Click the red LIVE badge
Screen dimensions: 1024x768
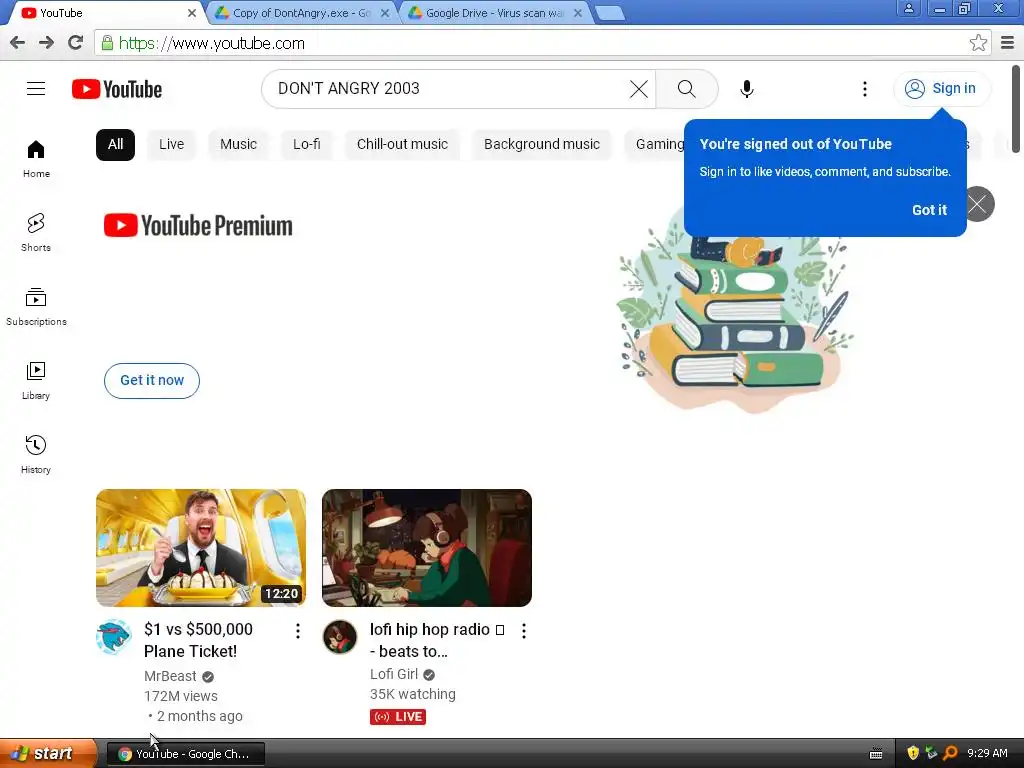pos(398,717)
